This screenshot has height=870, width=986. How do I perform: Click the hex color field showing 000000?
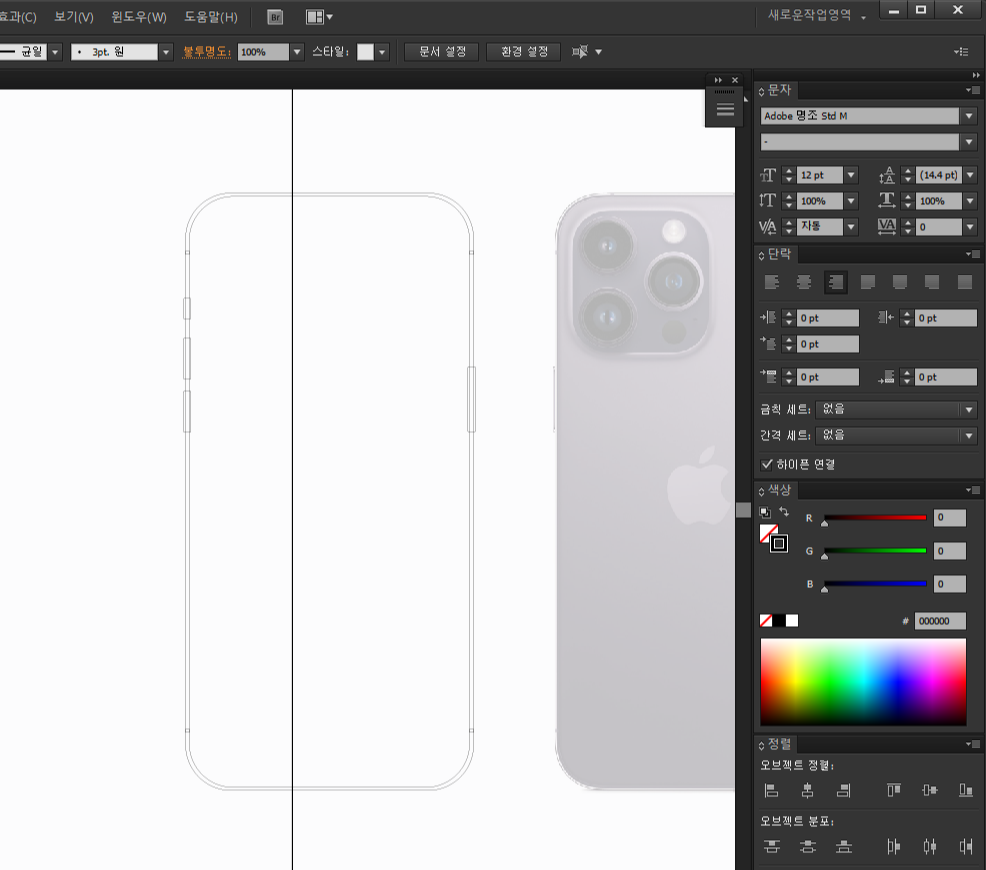[940, 621]
